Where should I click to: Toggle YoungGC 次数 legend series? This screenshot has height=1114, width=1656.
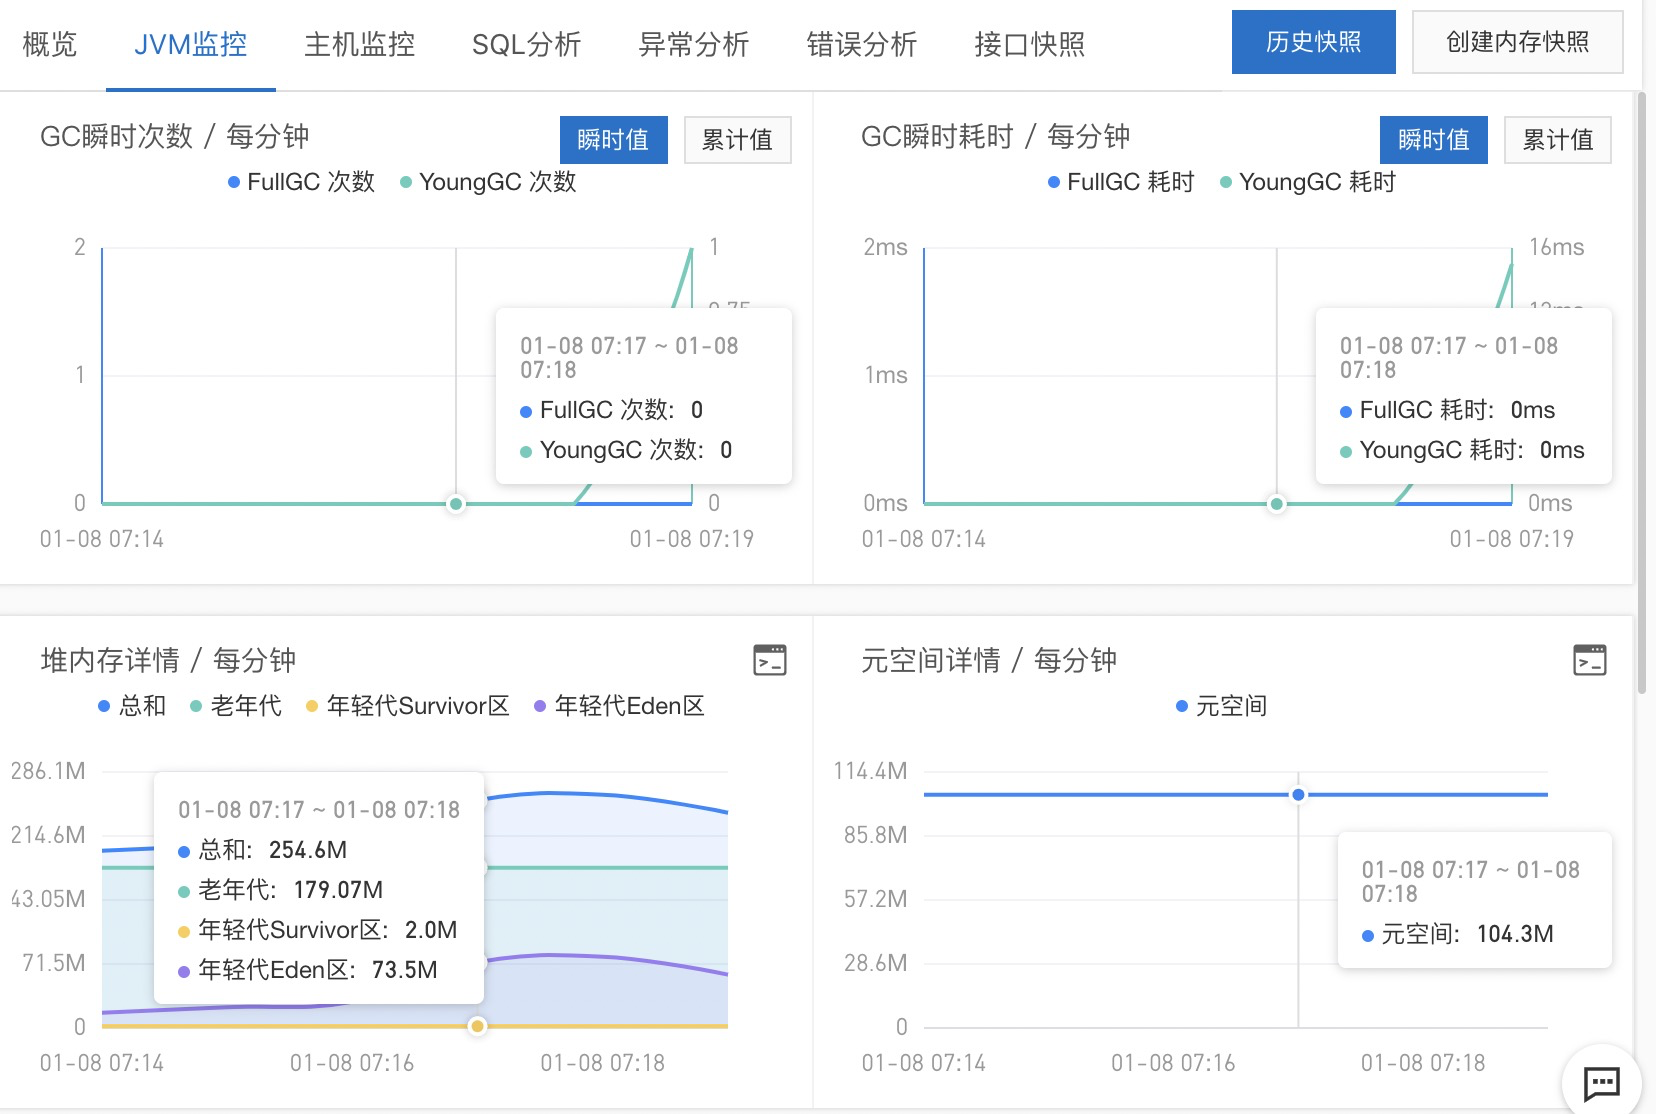488,182
